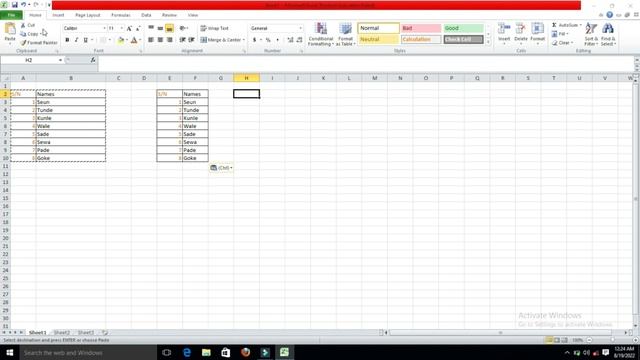Image resolution: width=640 pixels, height=360 pixels.
Task: Apply the Normal cell style
Action: pyautogui.click(x=378, y=28)
